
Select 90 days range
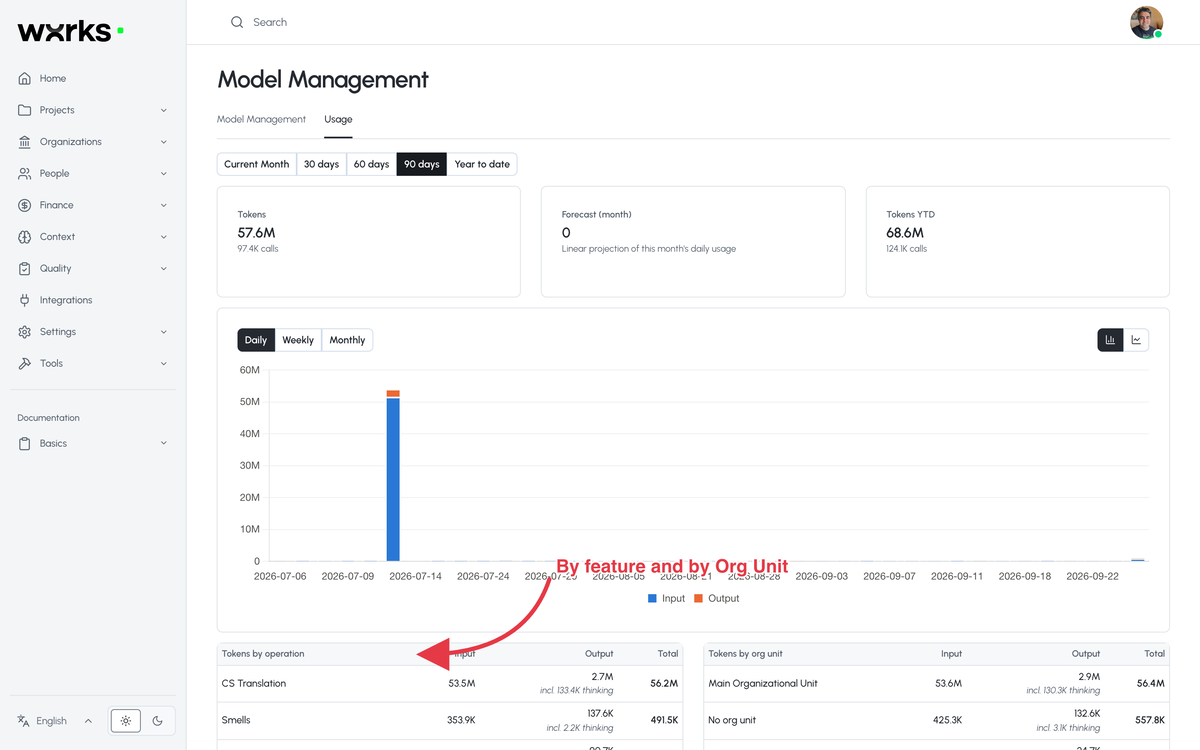click(x=422, y=164)
